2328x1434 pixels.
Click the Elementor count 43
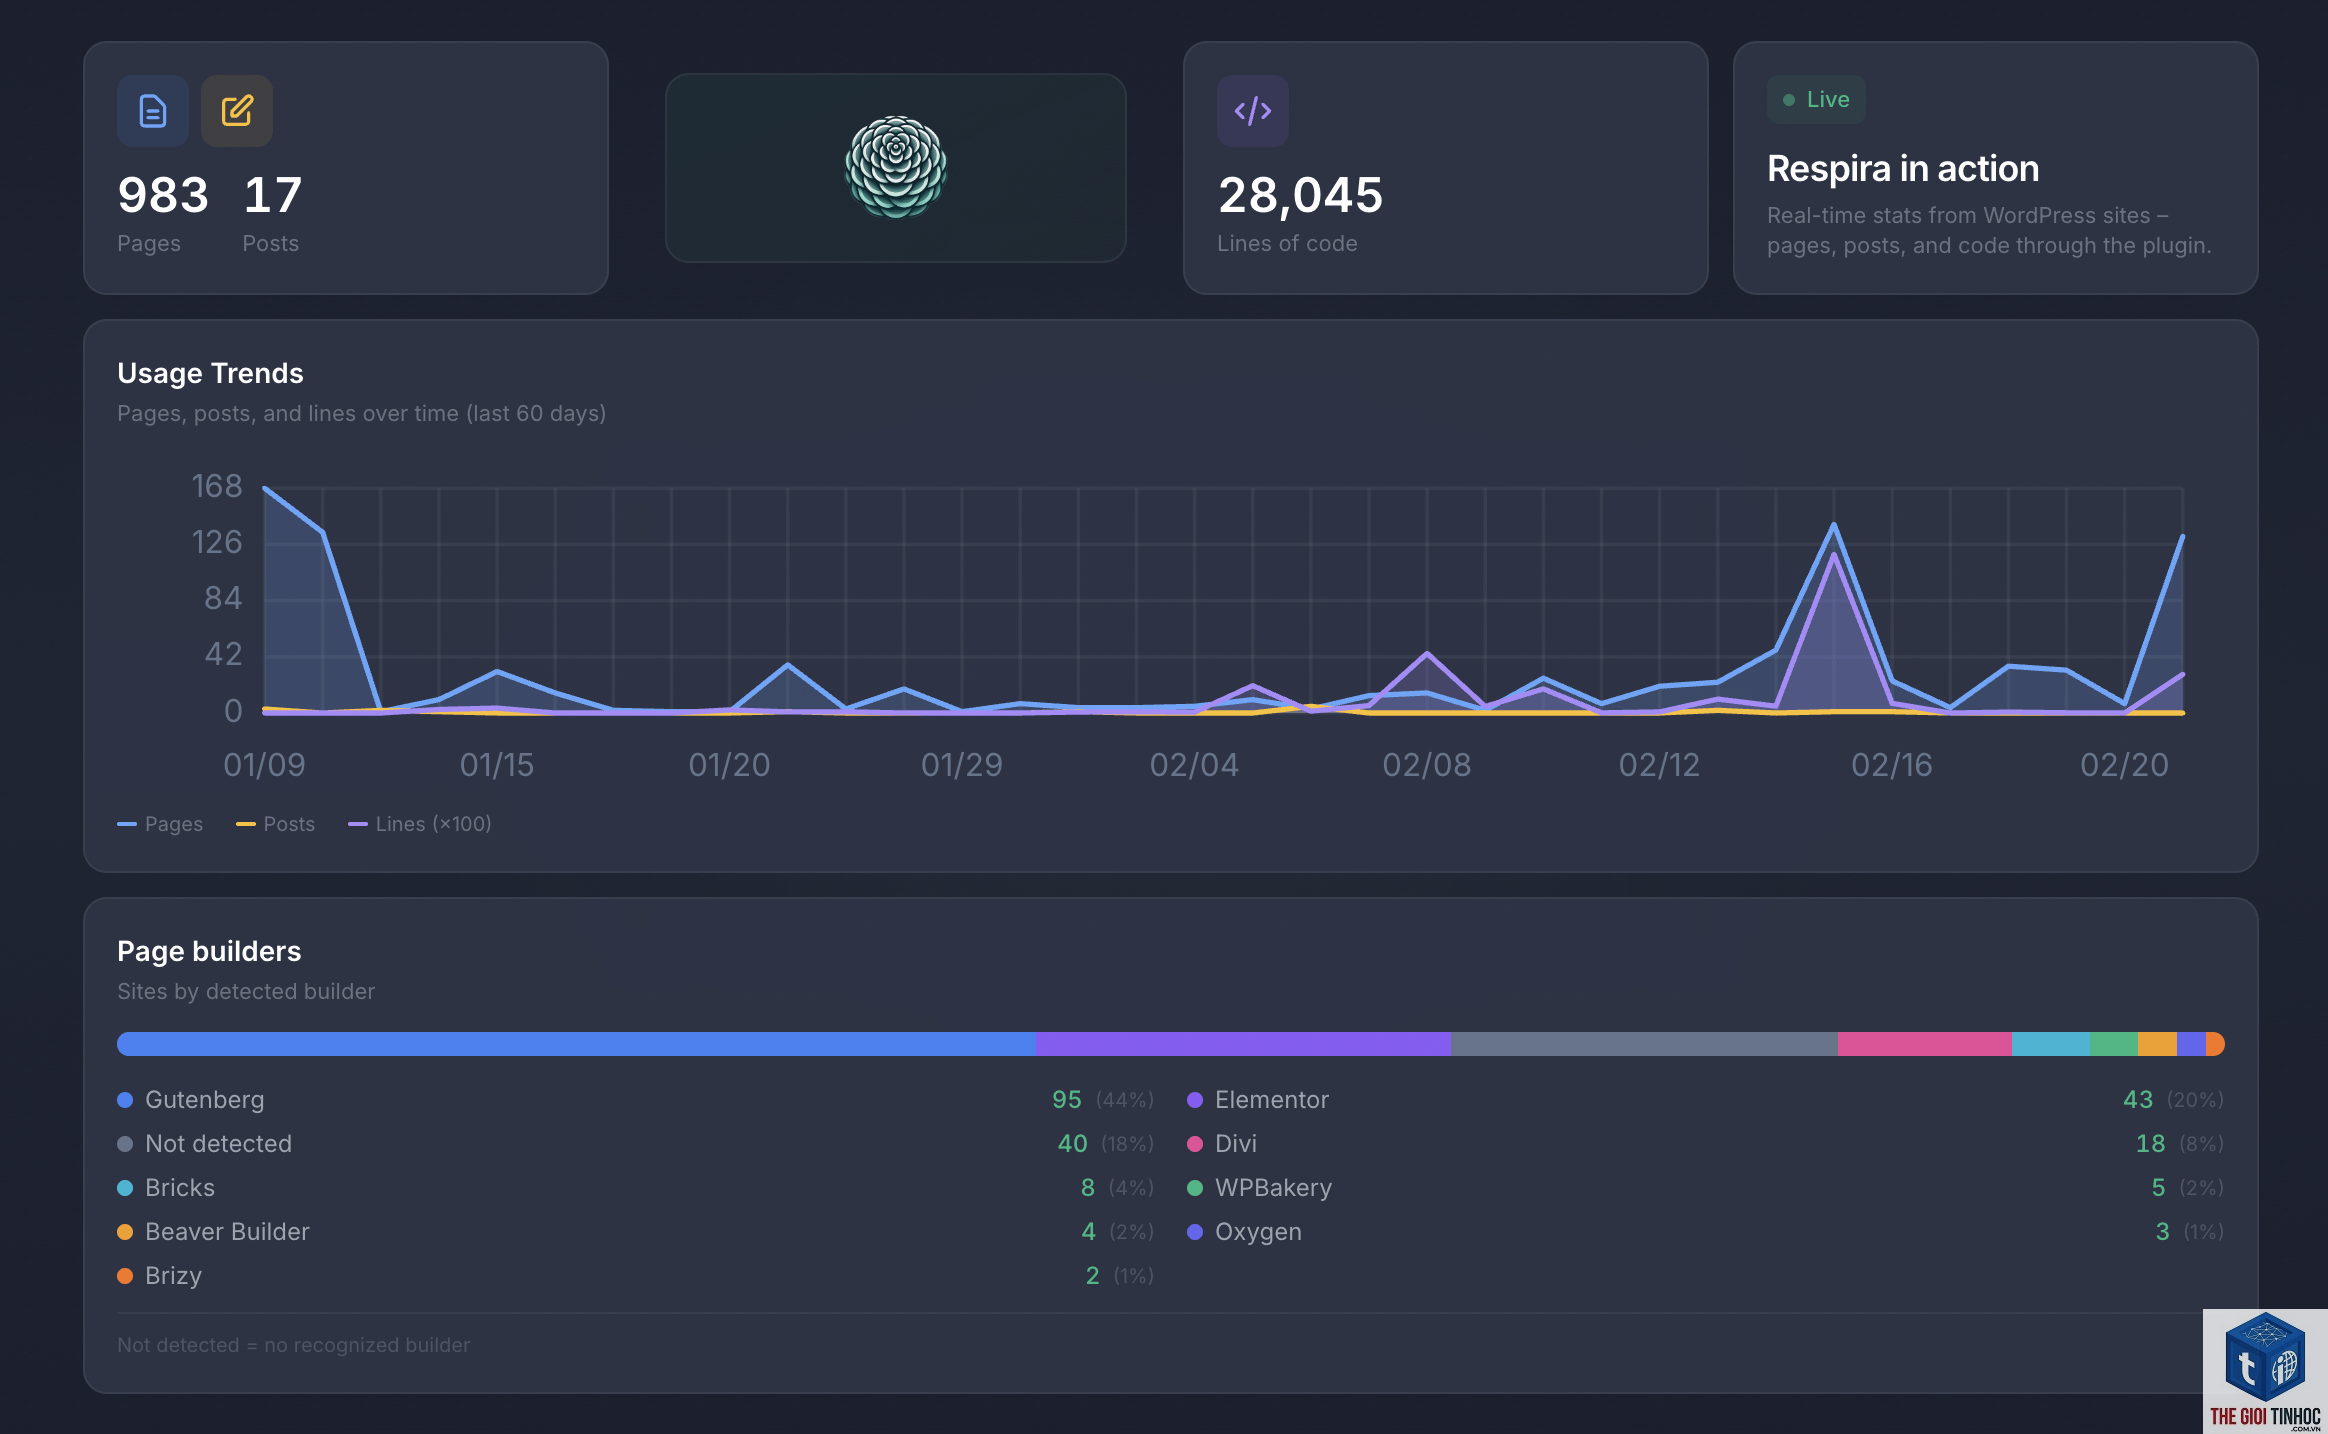point(2138,1100)
